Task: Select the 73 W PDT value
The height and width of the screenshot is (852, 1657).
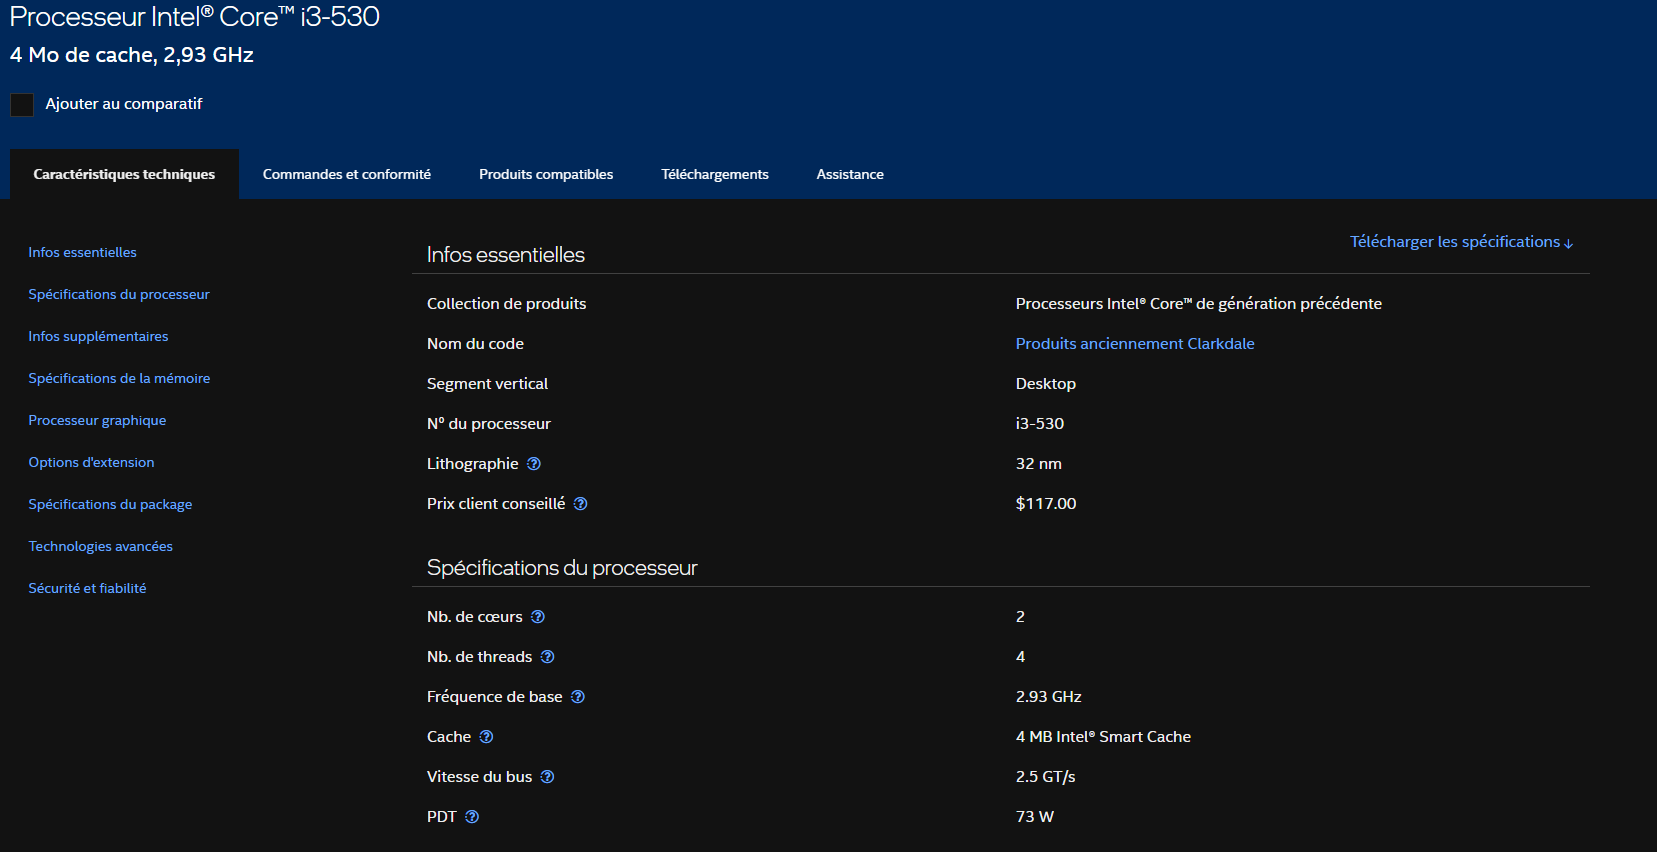Action: point(1035,817)
